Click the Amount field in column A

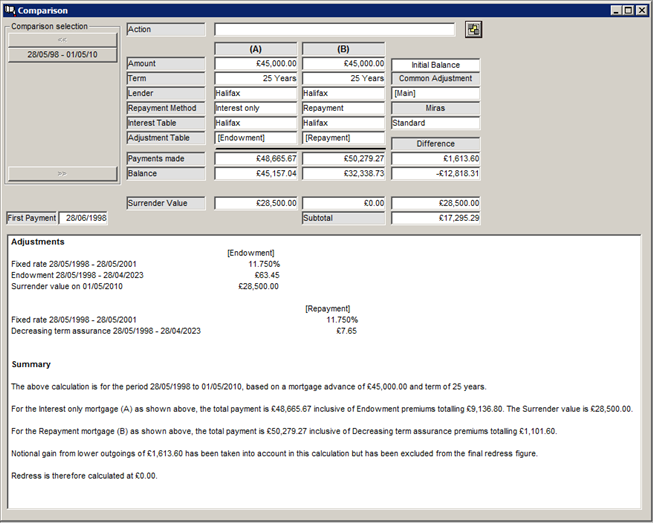point(256,63)
